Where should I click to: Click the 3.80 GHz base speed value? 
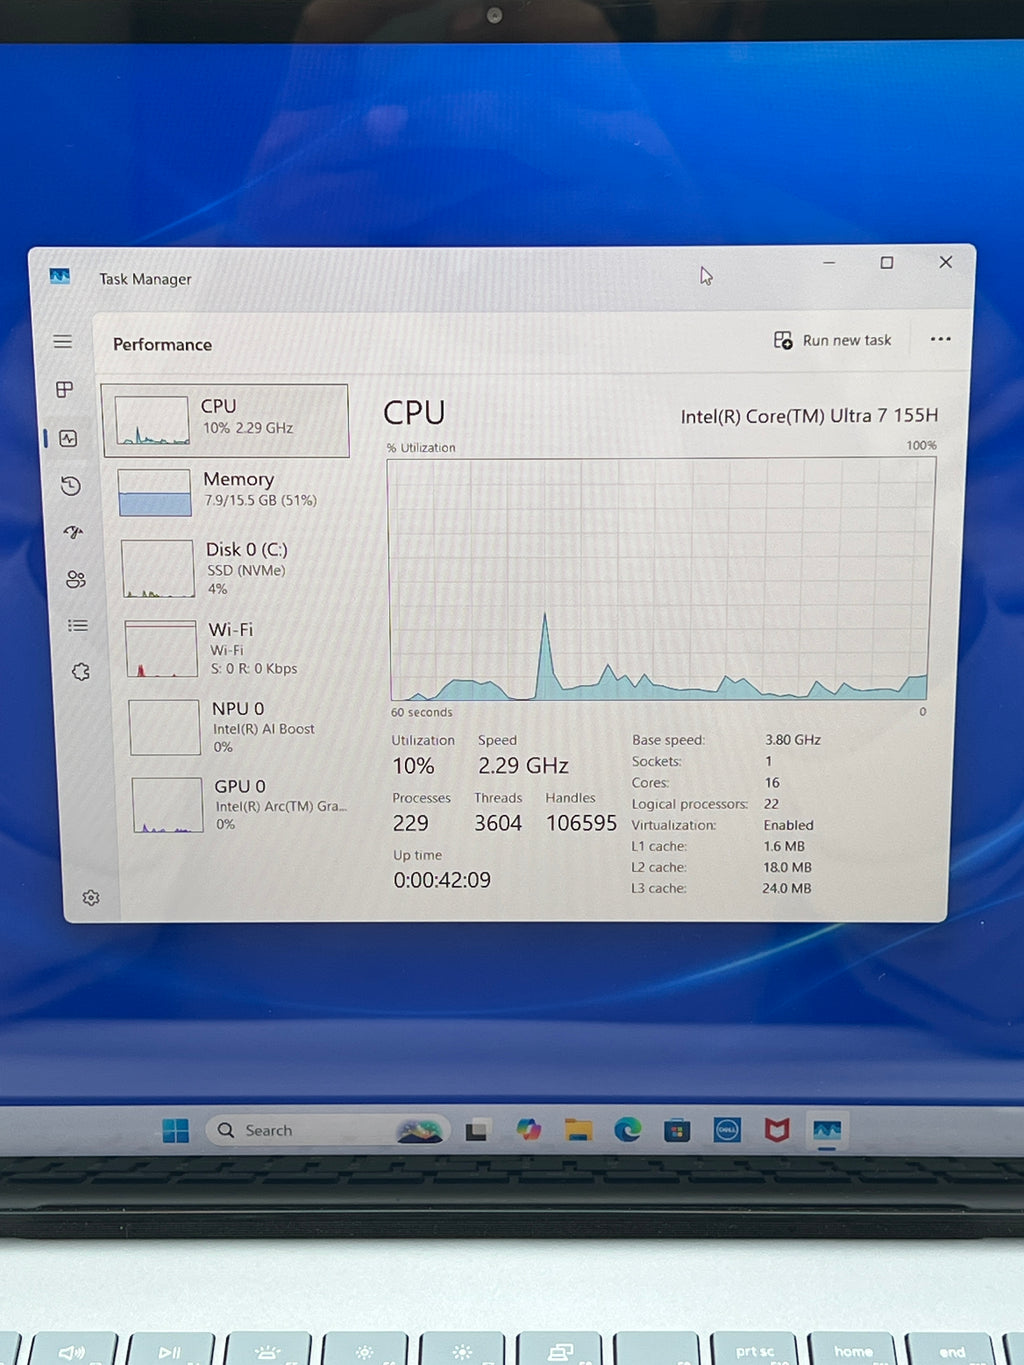click(793, 740)
